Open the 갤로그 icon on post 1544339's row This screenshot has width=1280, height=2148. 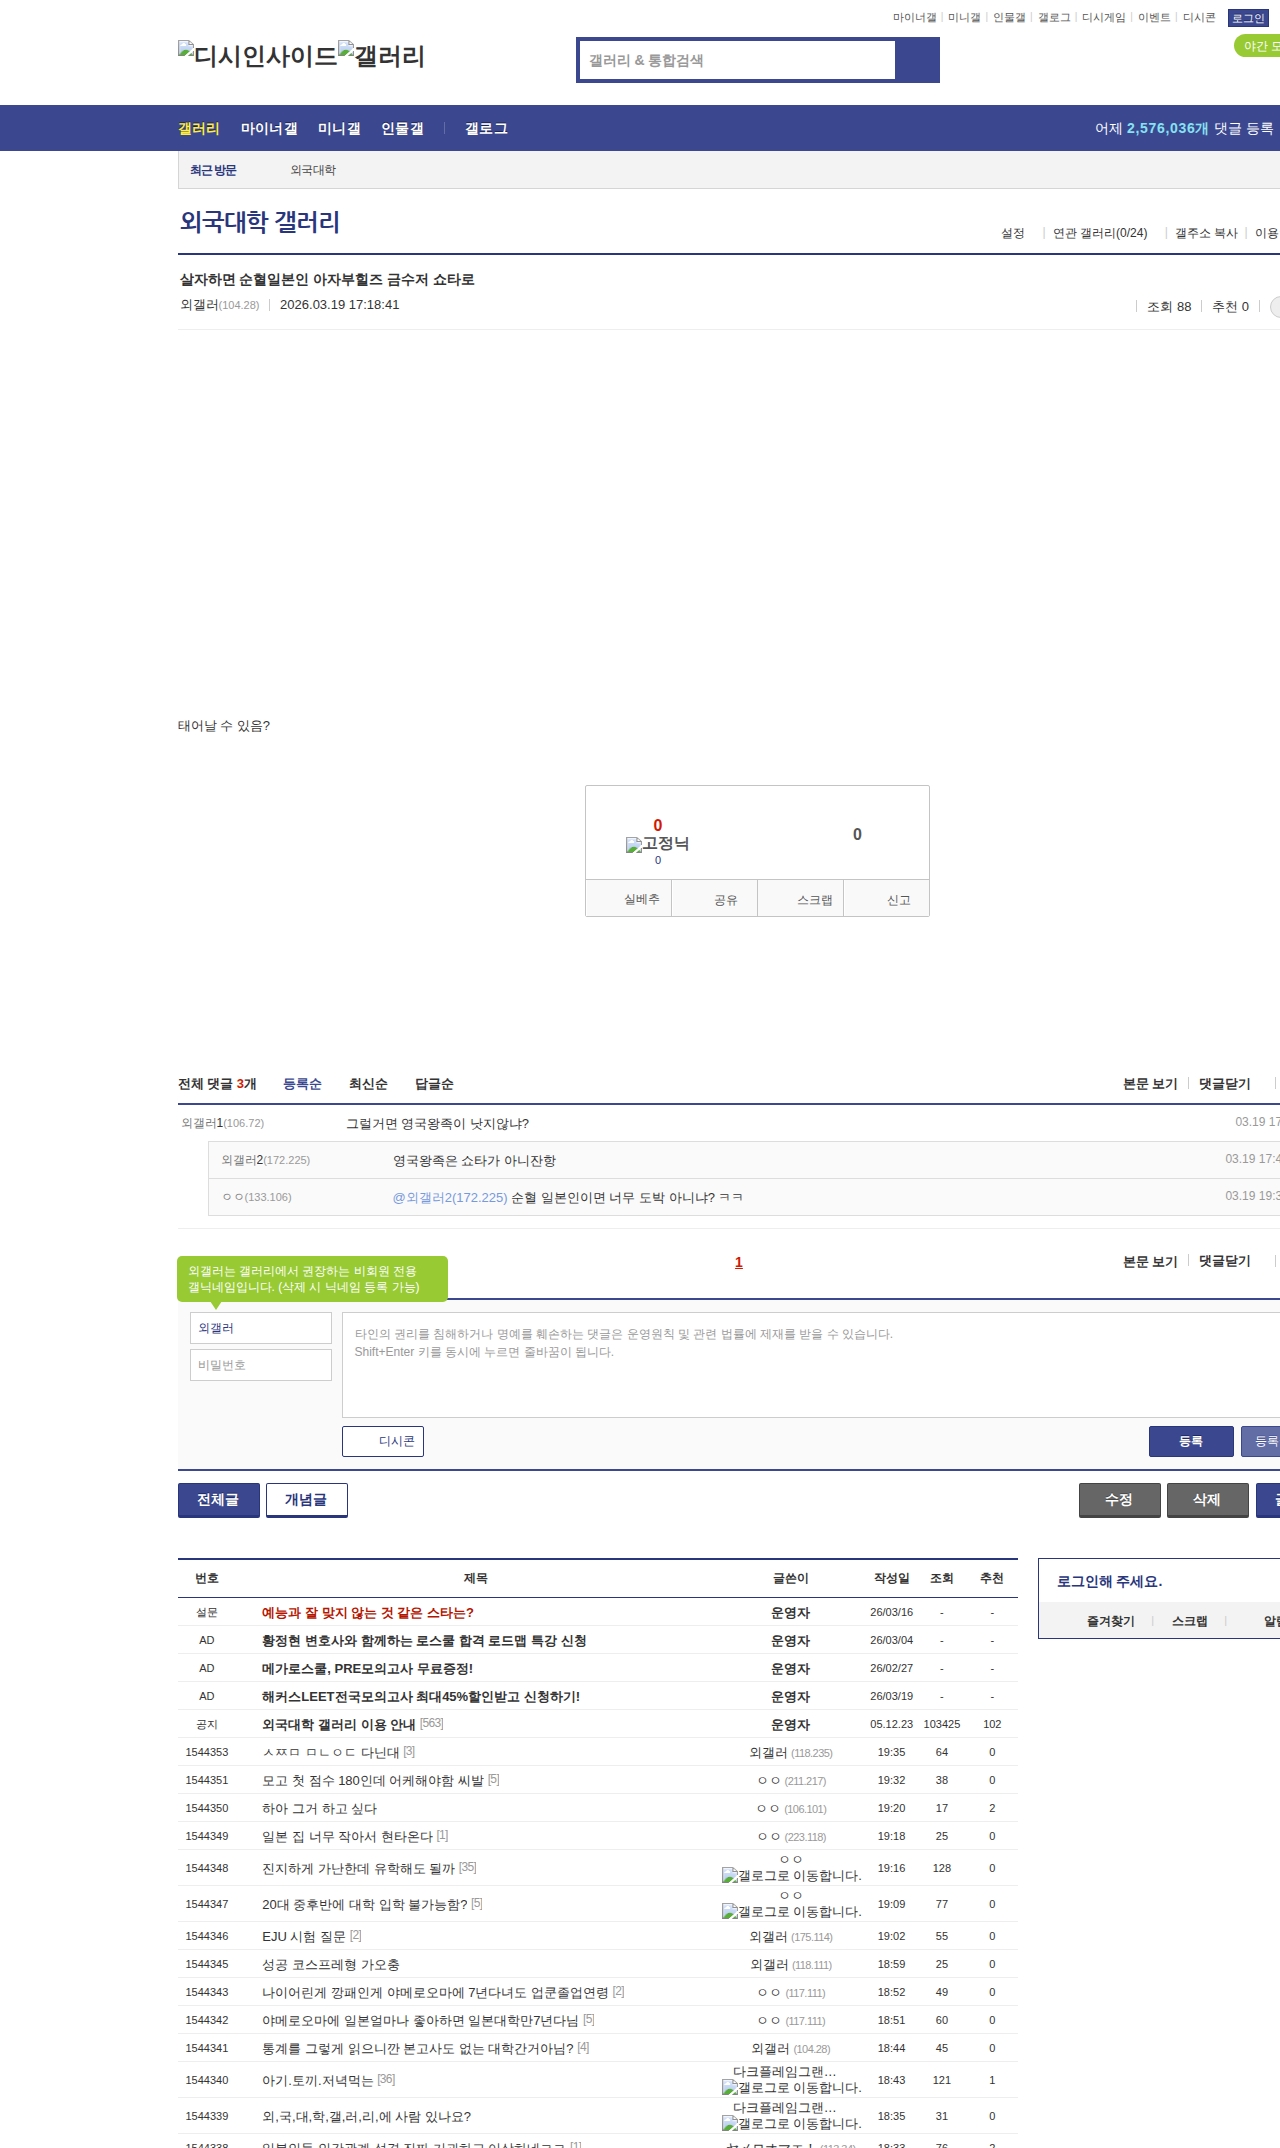(792, 2124)
